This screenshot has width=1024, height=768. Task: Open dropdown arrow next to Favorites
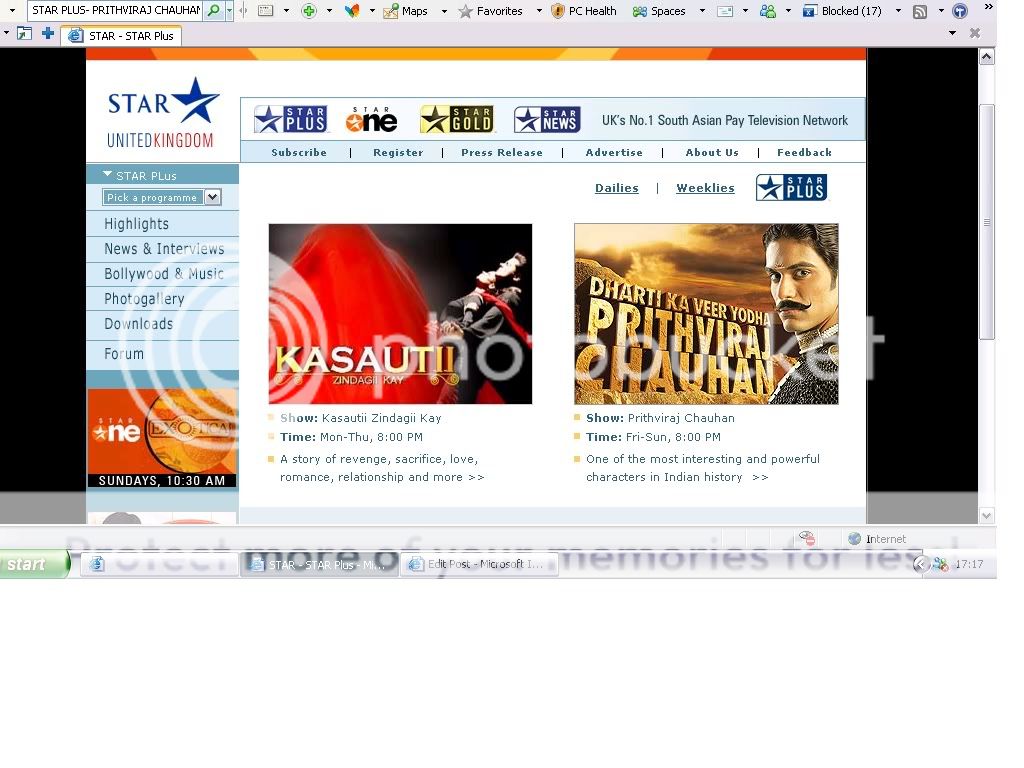coord(539,11)
